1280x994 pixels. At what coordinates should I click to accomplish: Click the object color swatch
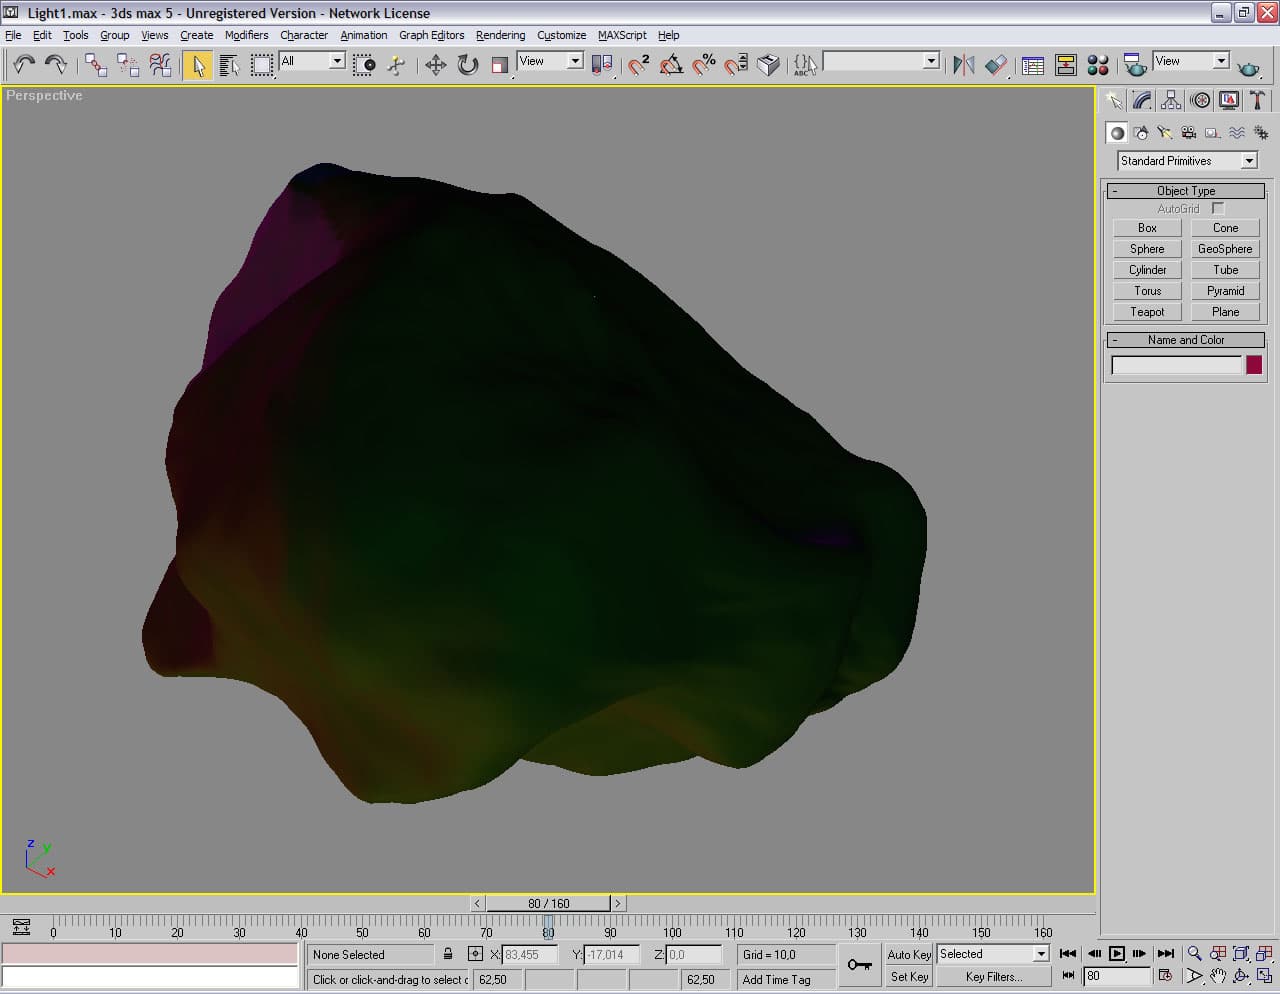[1254, 366]
